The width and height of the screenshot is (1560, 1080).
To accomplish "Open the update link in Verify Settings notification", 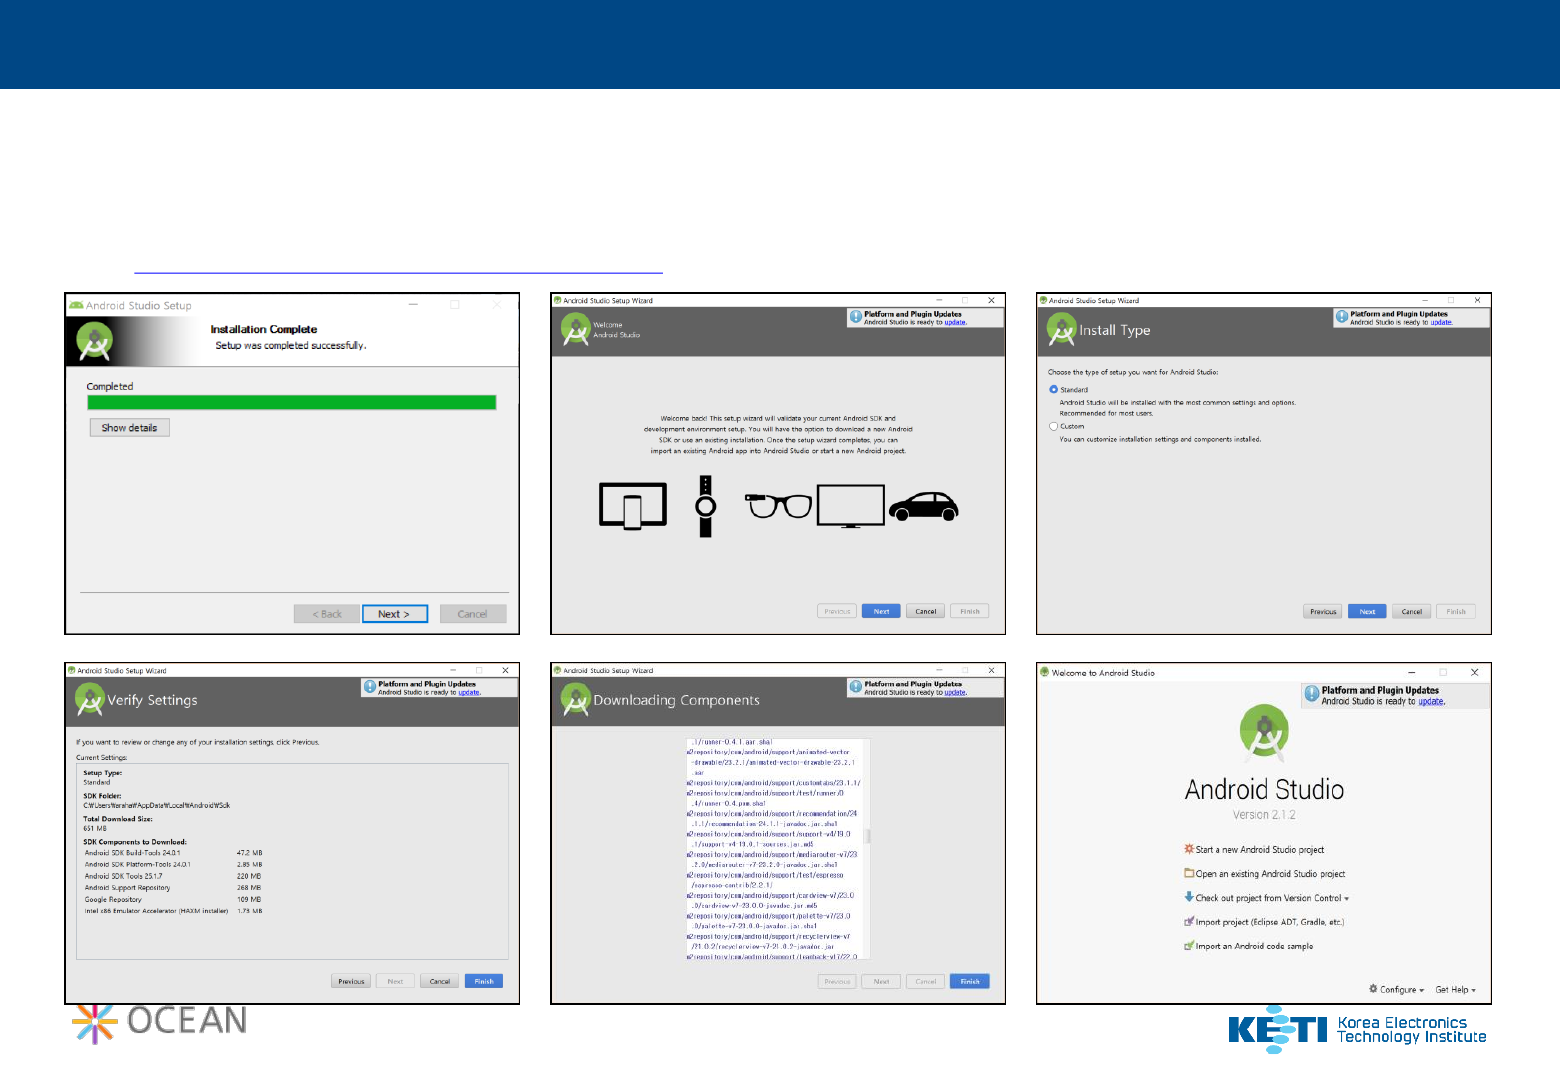I will [469, 692].
